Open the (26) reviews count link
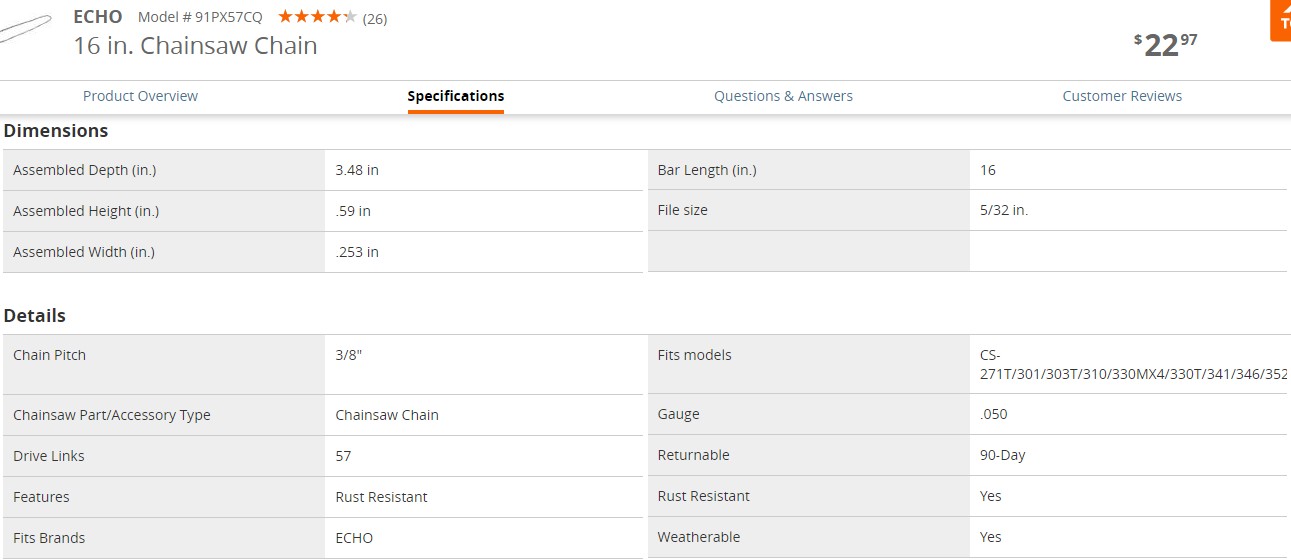This screenshot has height=560, width=1291. coord(375,18)
